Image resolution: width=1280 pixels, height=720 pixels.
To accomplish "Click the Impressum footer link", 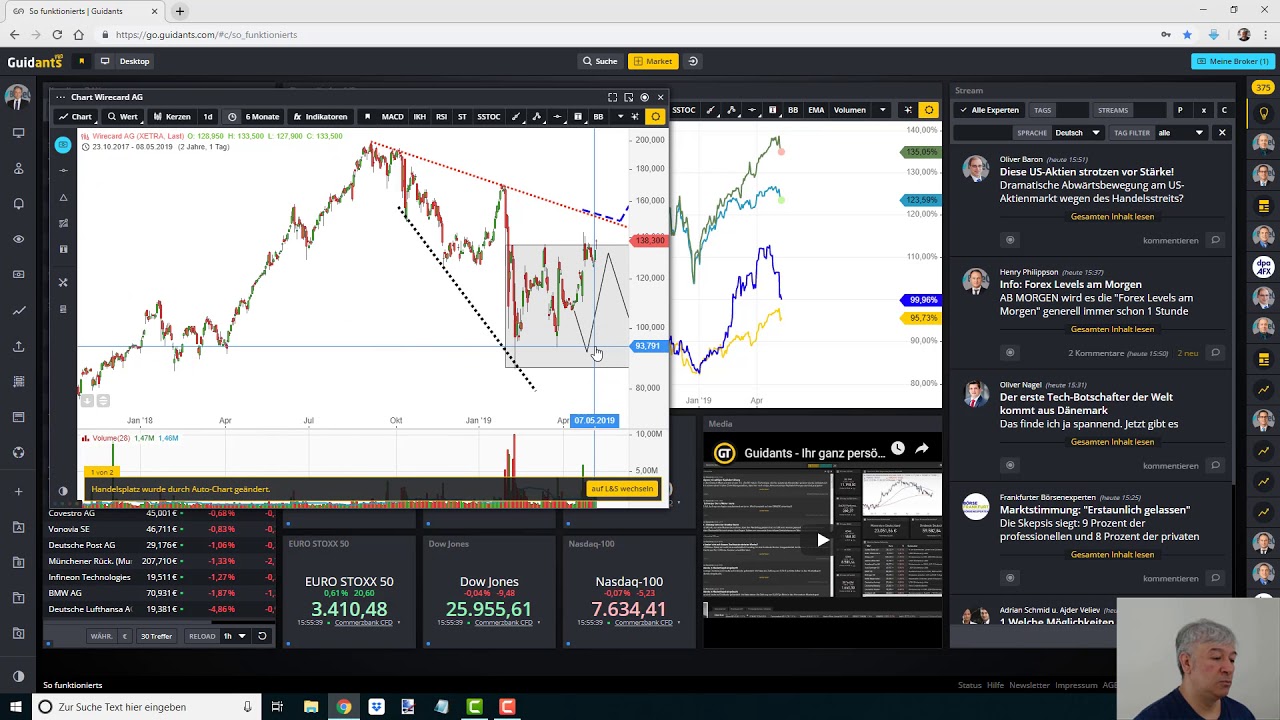I will [1076, 685].
